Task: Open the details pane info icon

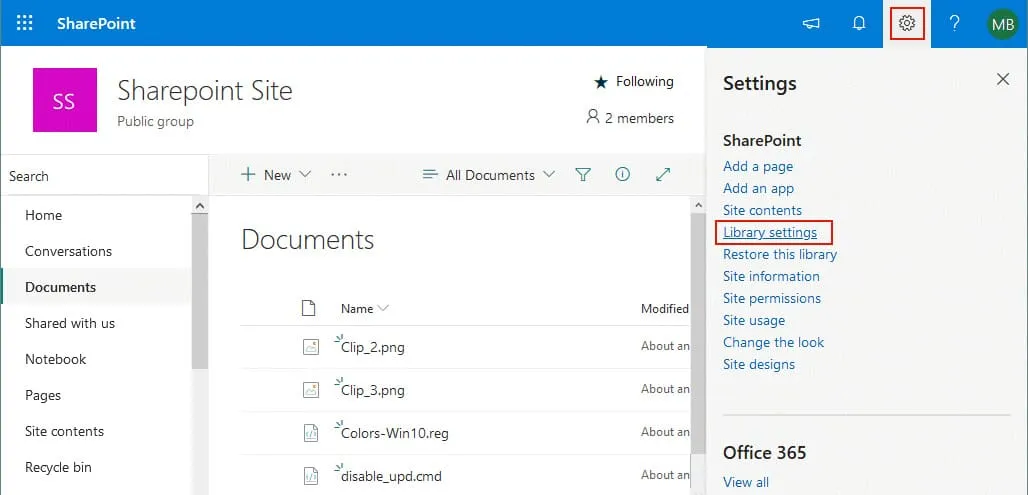Action: click(x=623, y=175)
